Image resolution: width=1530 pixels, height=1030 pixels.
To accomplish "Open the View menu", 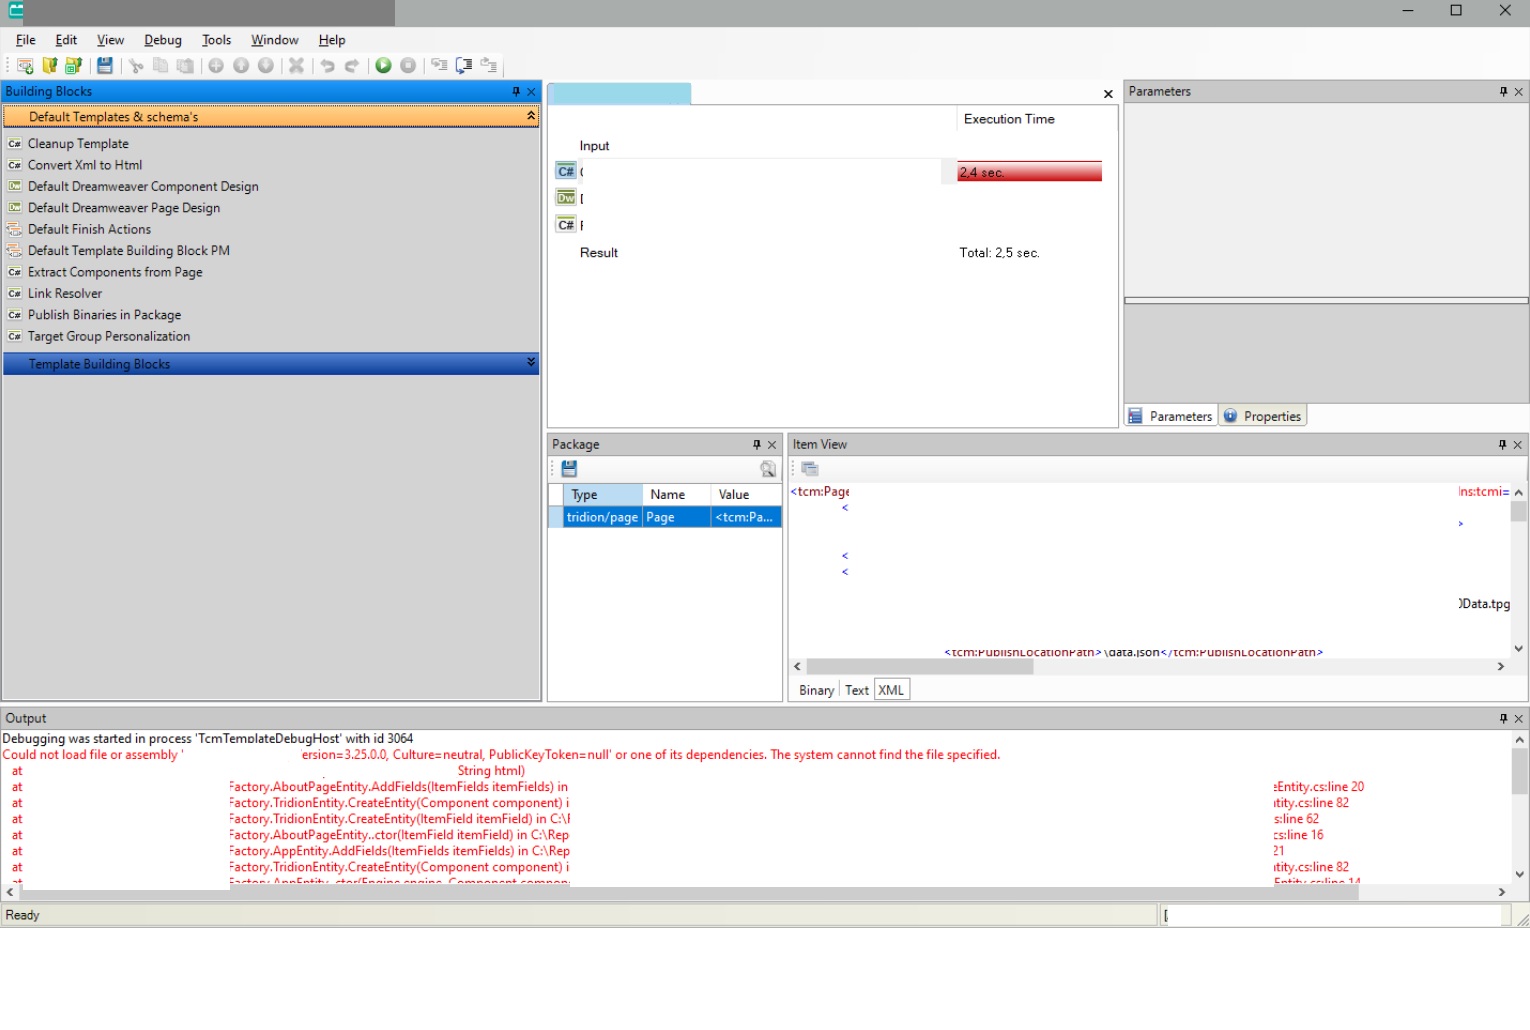I will (x=110, y=40).
